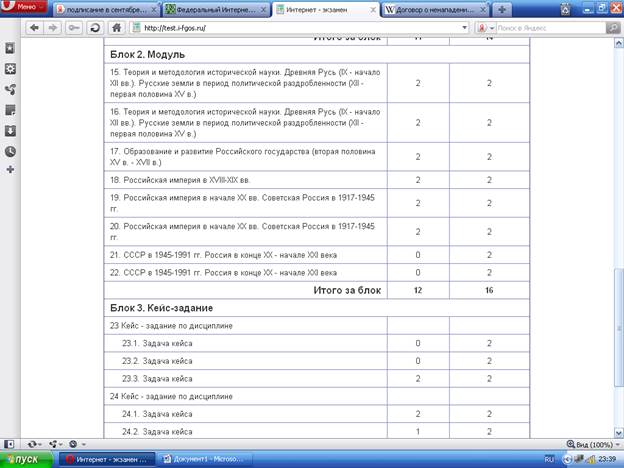This screenshot has height=468, width=624.
Task: Switch to 'Интернет - экзамен' taskbar button
Action: point(106,459)
